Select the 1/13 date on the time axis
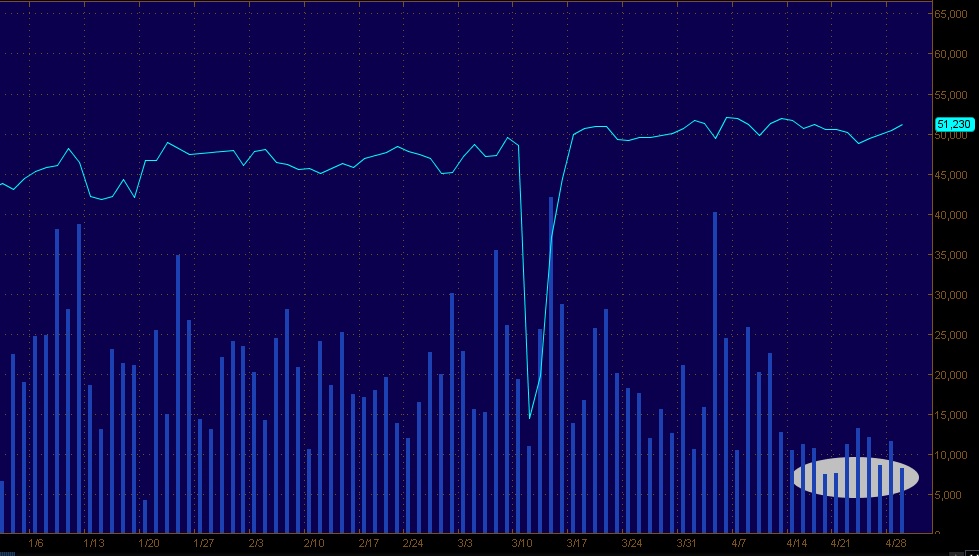 point(94,544)
